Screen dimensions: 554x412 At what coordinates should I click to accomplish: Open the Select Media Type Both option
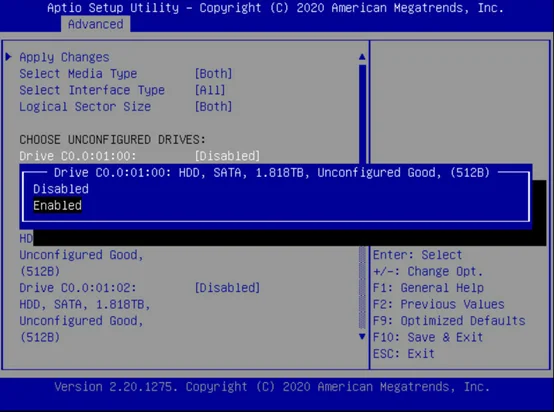tap(213, 73)
